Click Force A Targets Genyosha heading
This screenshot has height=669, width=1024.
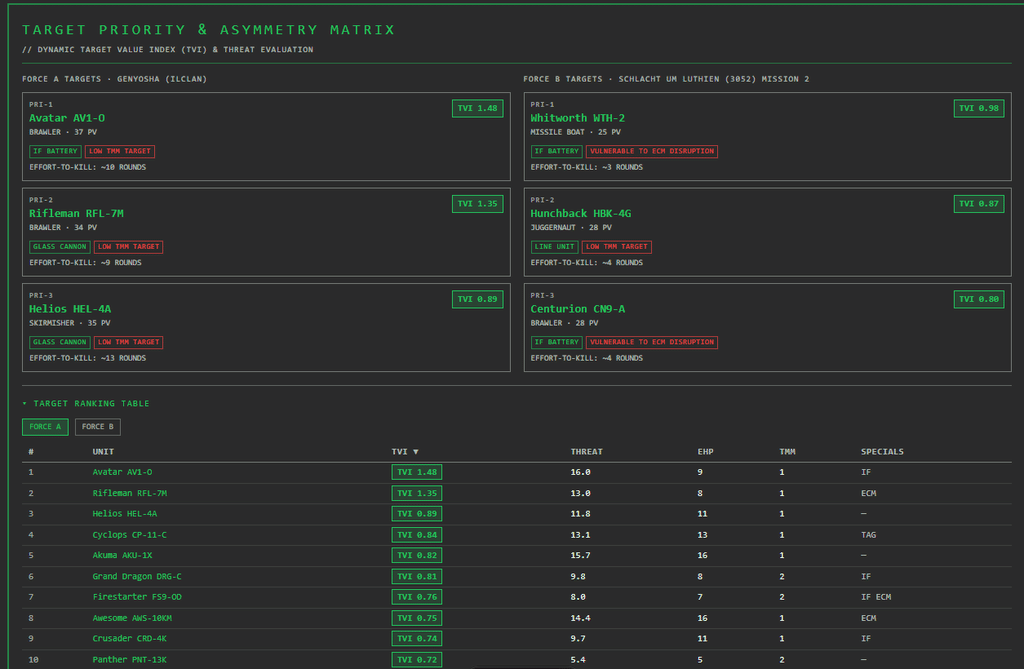[114, 79]
